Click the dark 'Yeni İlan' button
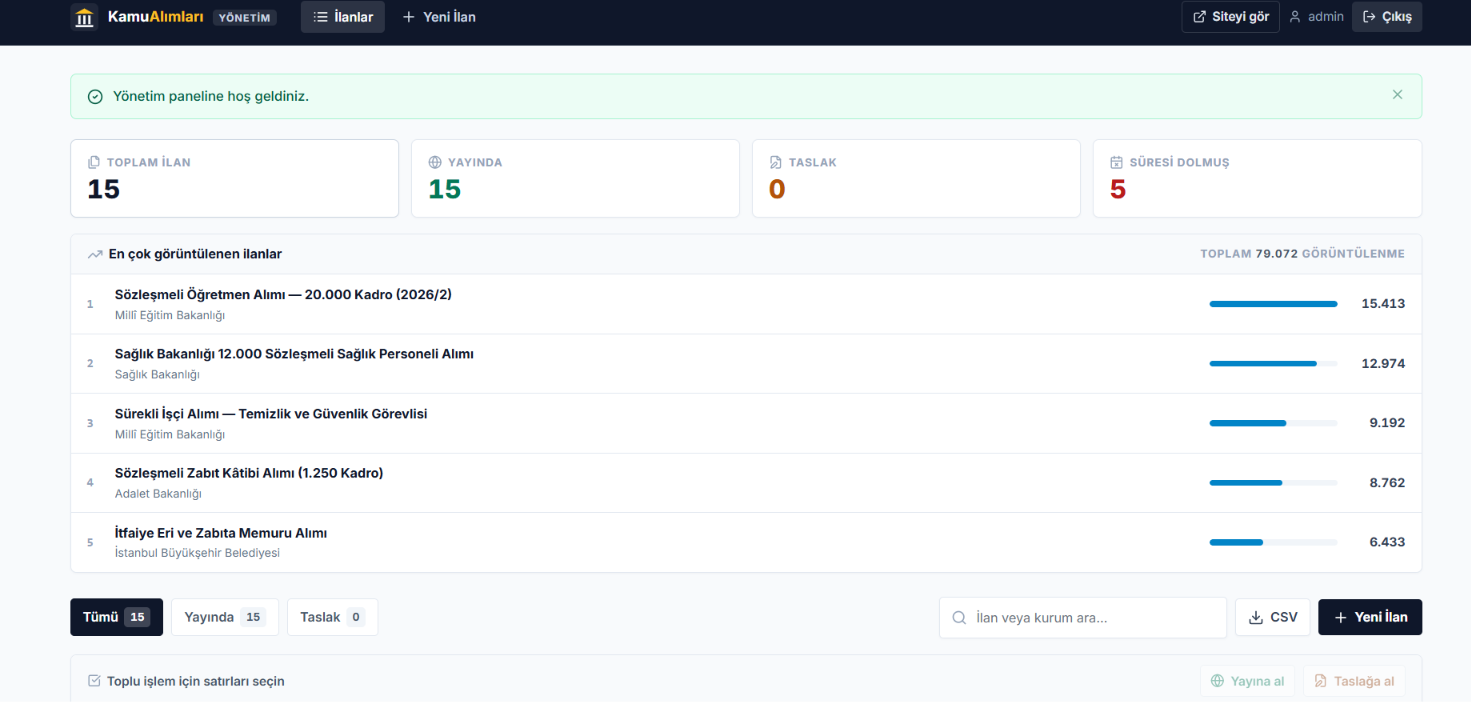1471x702 pixels. (1370, 617)
